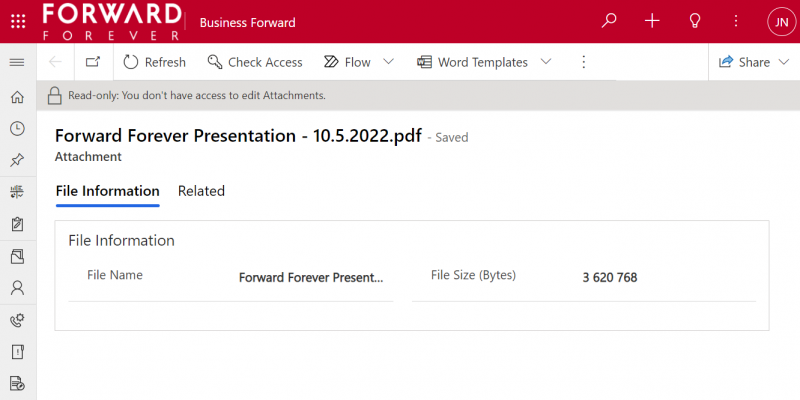The width and height of the screenshot is (800, 400).
Task: Expand the Word Templates dropdown arrow
Action: [546, 62]
